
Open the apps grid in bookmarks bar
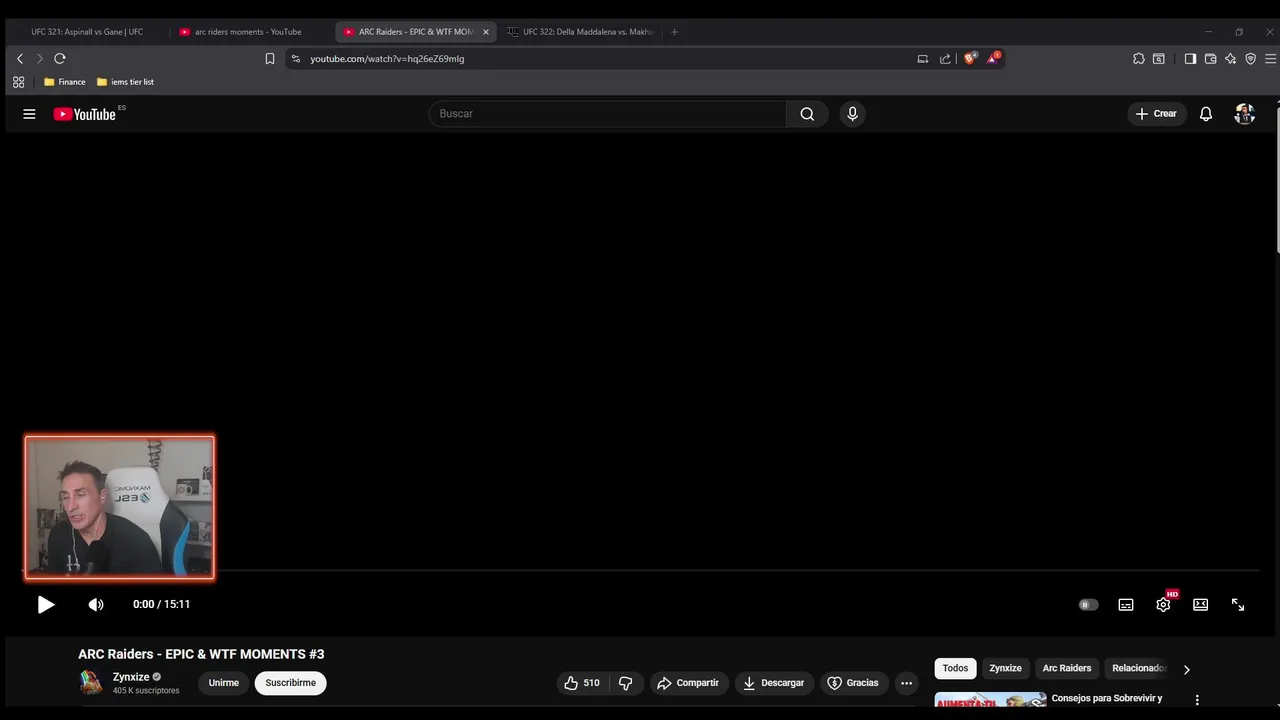[18, 82]
